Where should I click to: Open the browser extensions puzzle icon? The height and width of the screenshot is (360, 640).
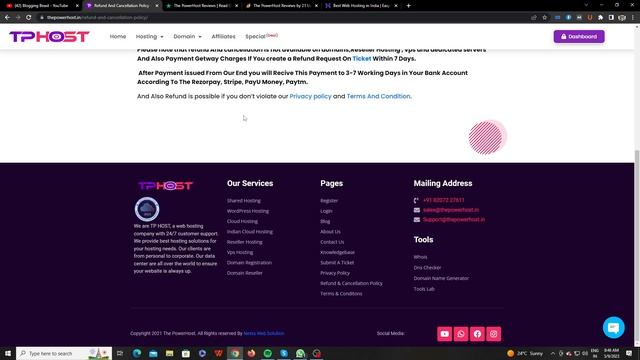pos(600,18)
